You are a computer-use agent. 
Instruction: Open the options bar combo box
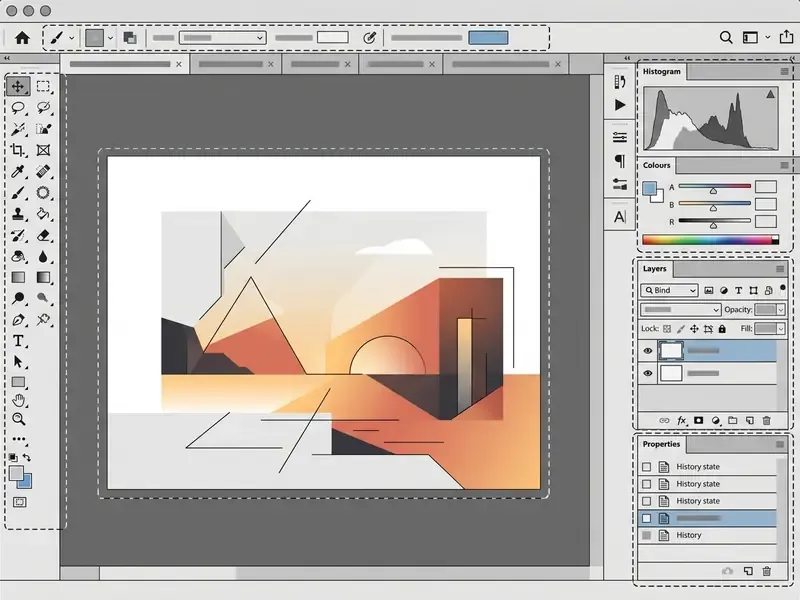[222, 37]
